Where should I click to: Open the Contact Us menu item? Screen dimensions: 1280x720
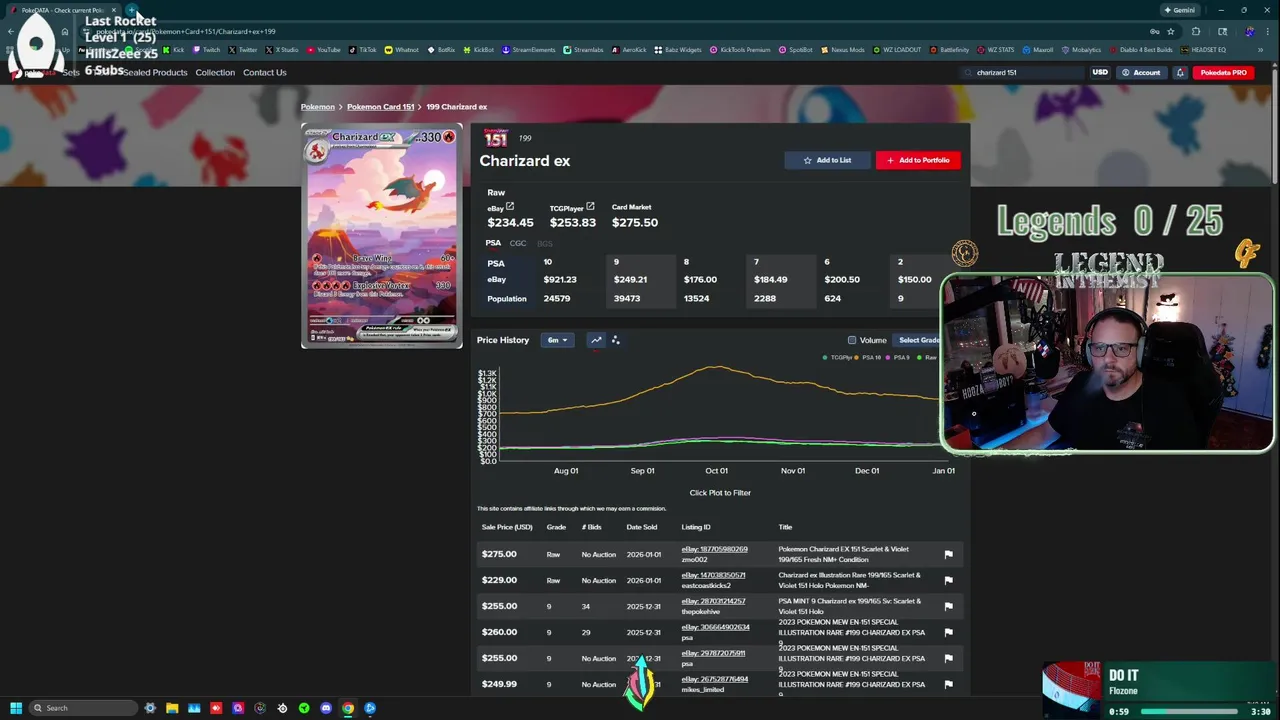click(264, 72)
